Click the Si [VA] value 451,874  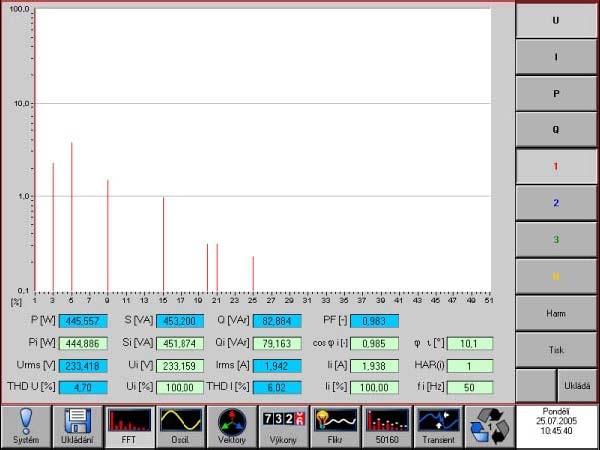click(x=180, y=344)
